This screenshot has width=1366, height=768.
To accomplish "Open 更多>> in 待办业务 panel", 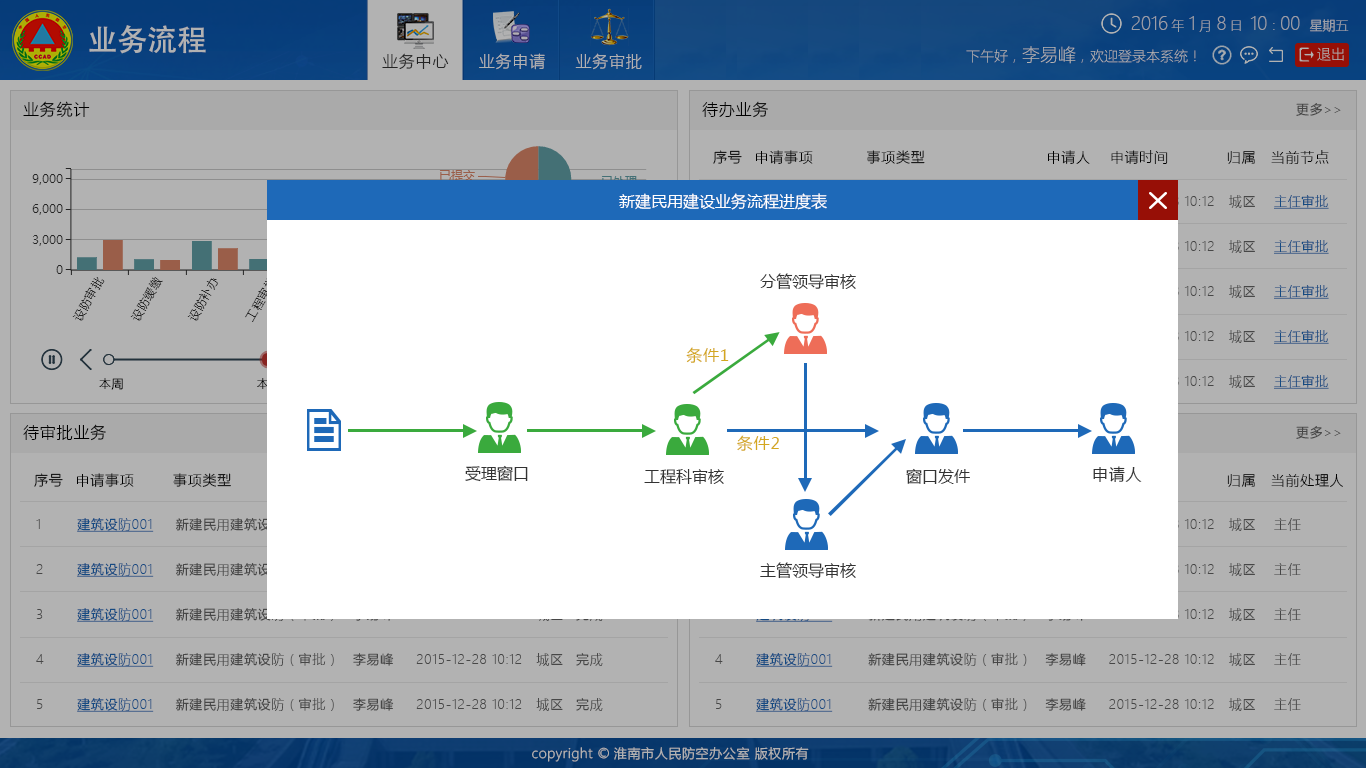I will (1318, 110).
